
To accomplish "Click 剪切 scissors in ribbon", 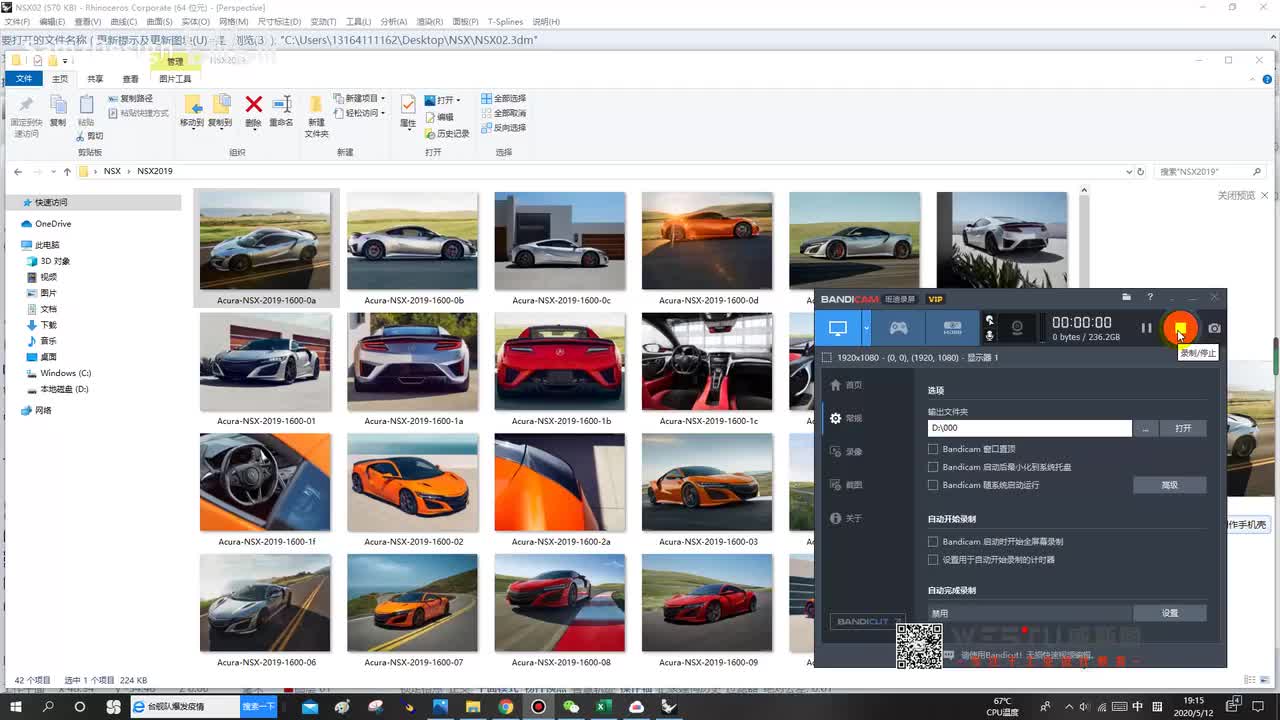I will (x=90, y=136).
